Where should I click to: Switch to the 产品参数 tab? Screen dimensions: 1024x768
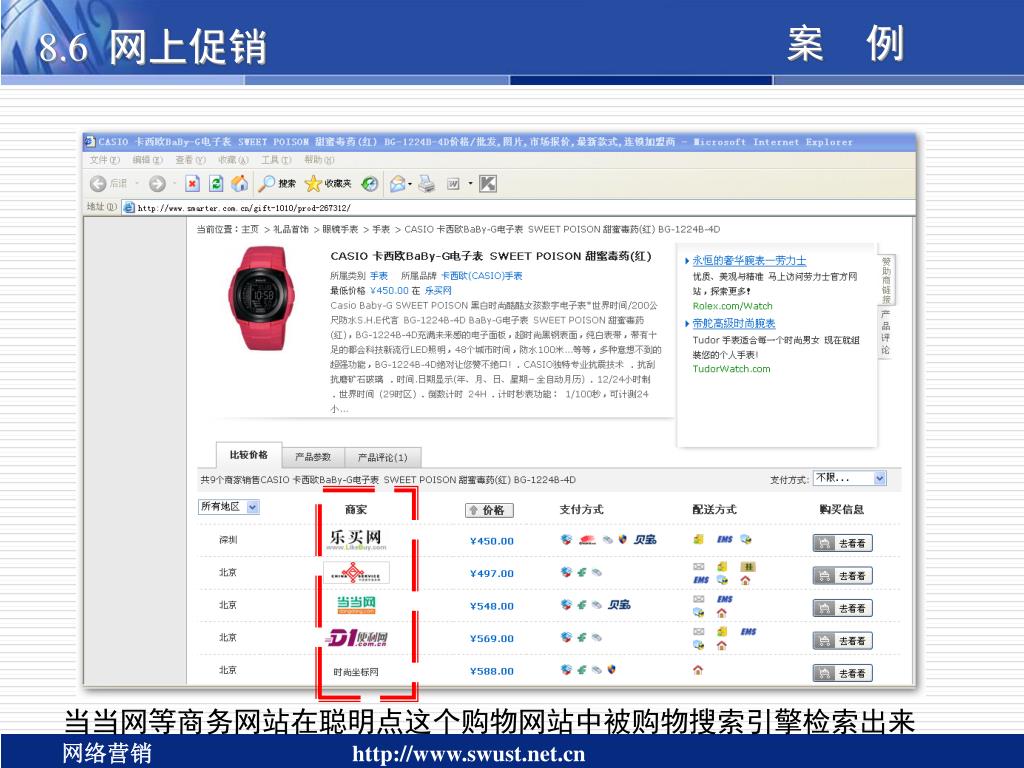[313, 457]
